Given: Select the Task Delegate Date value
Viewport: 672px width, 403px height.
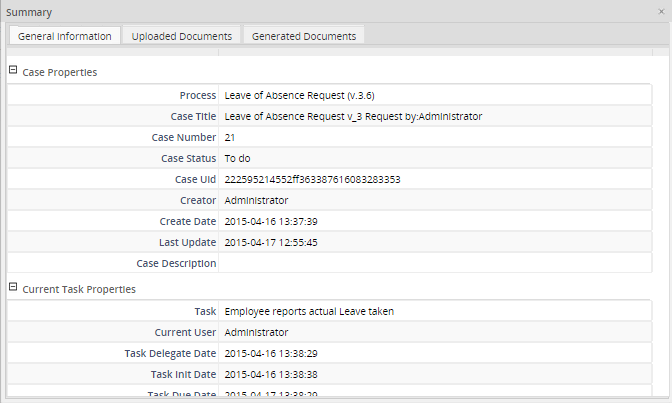Looking at the screenshot, I should [x=271, y=353].
